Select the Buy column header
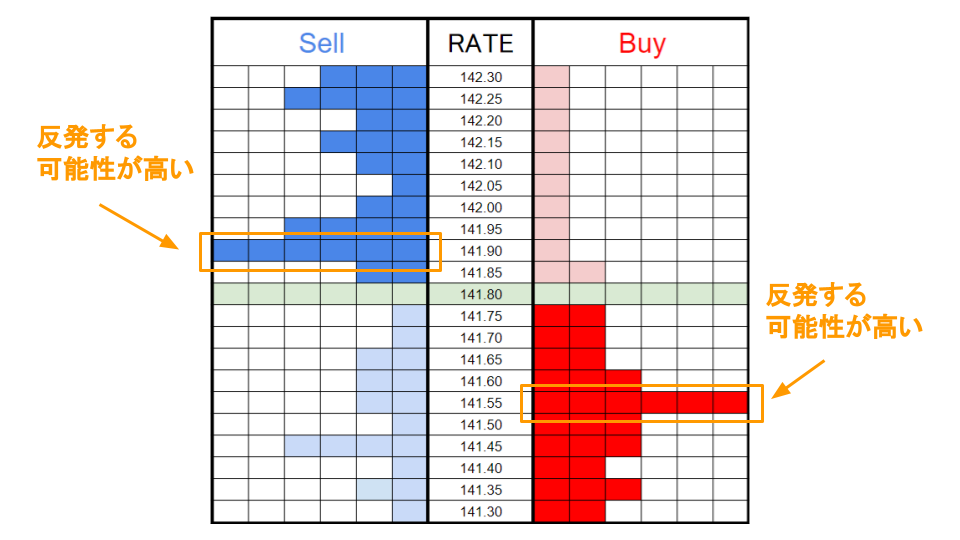Viewport: 960px width, 540px height. [x=641, y=43]
